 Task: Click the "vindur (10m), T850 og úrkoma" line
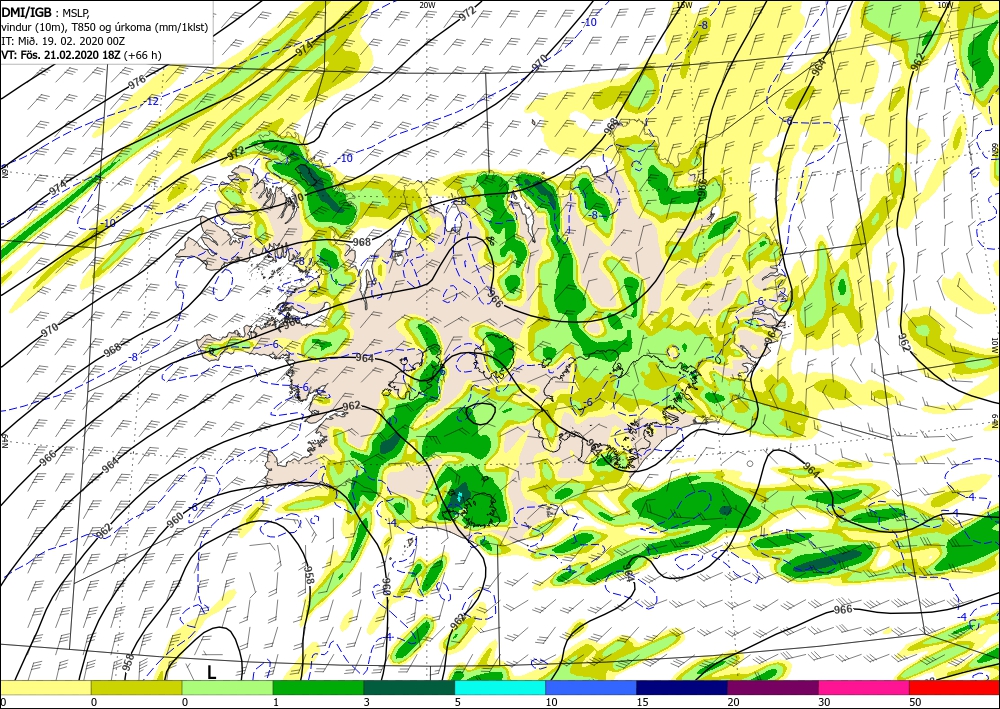(x=104, y=27)
